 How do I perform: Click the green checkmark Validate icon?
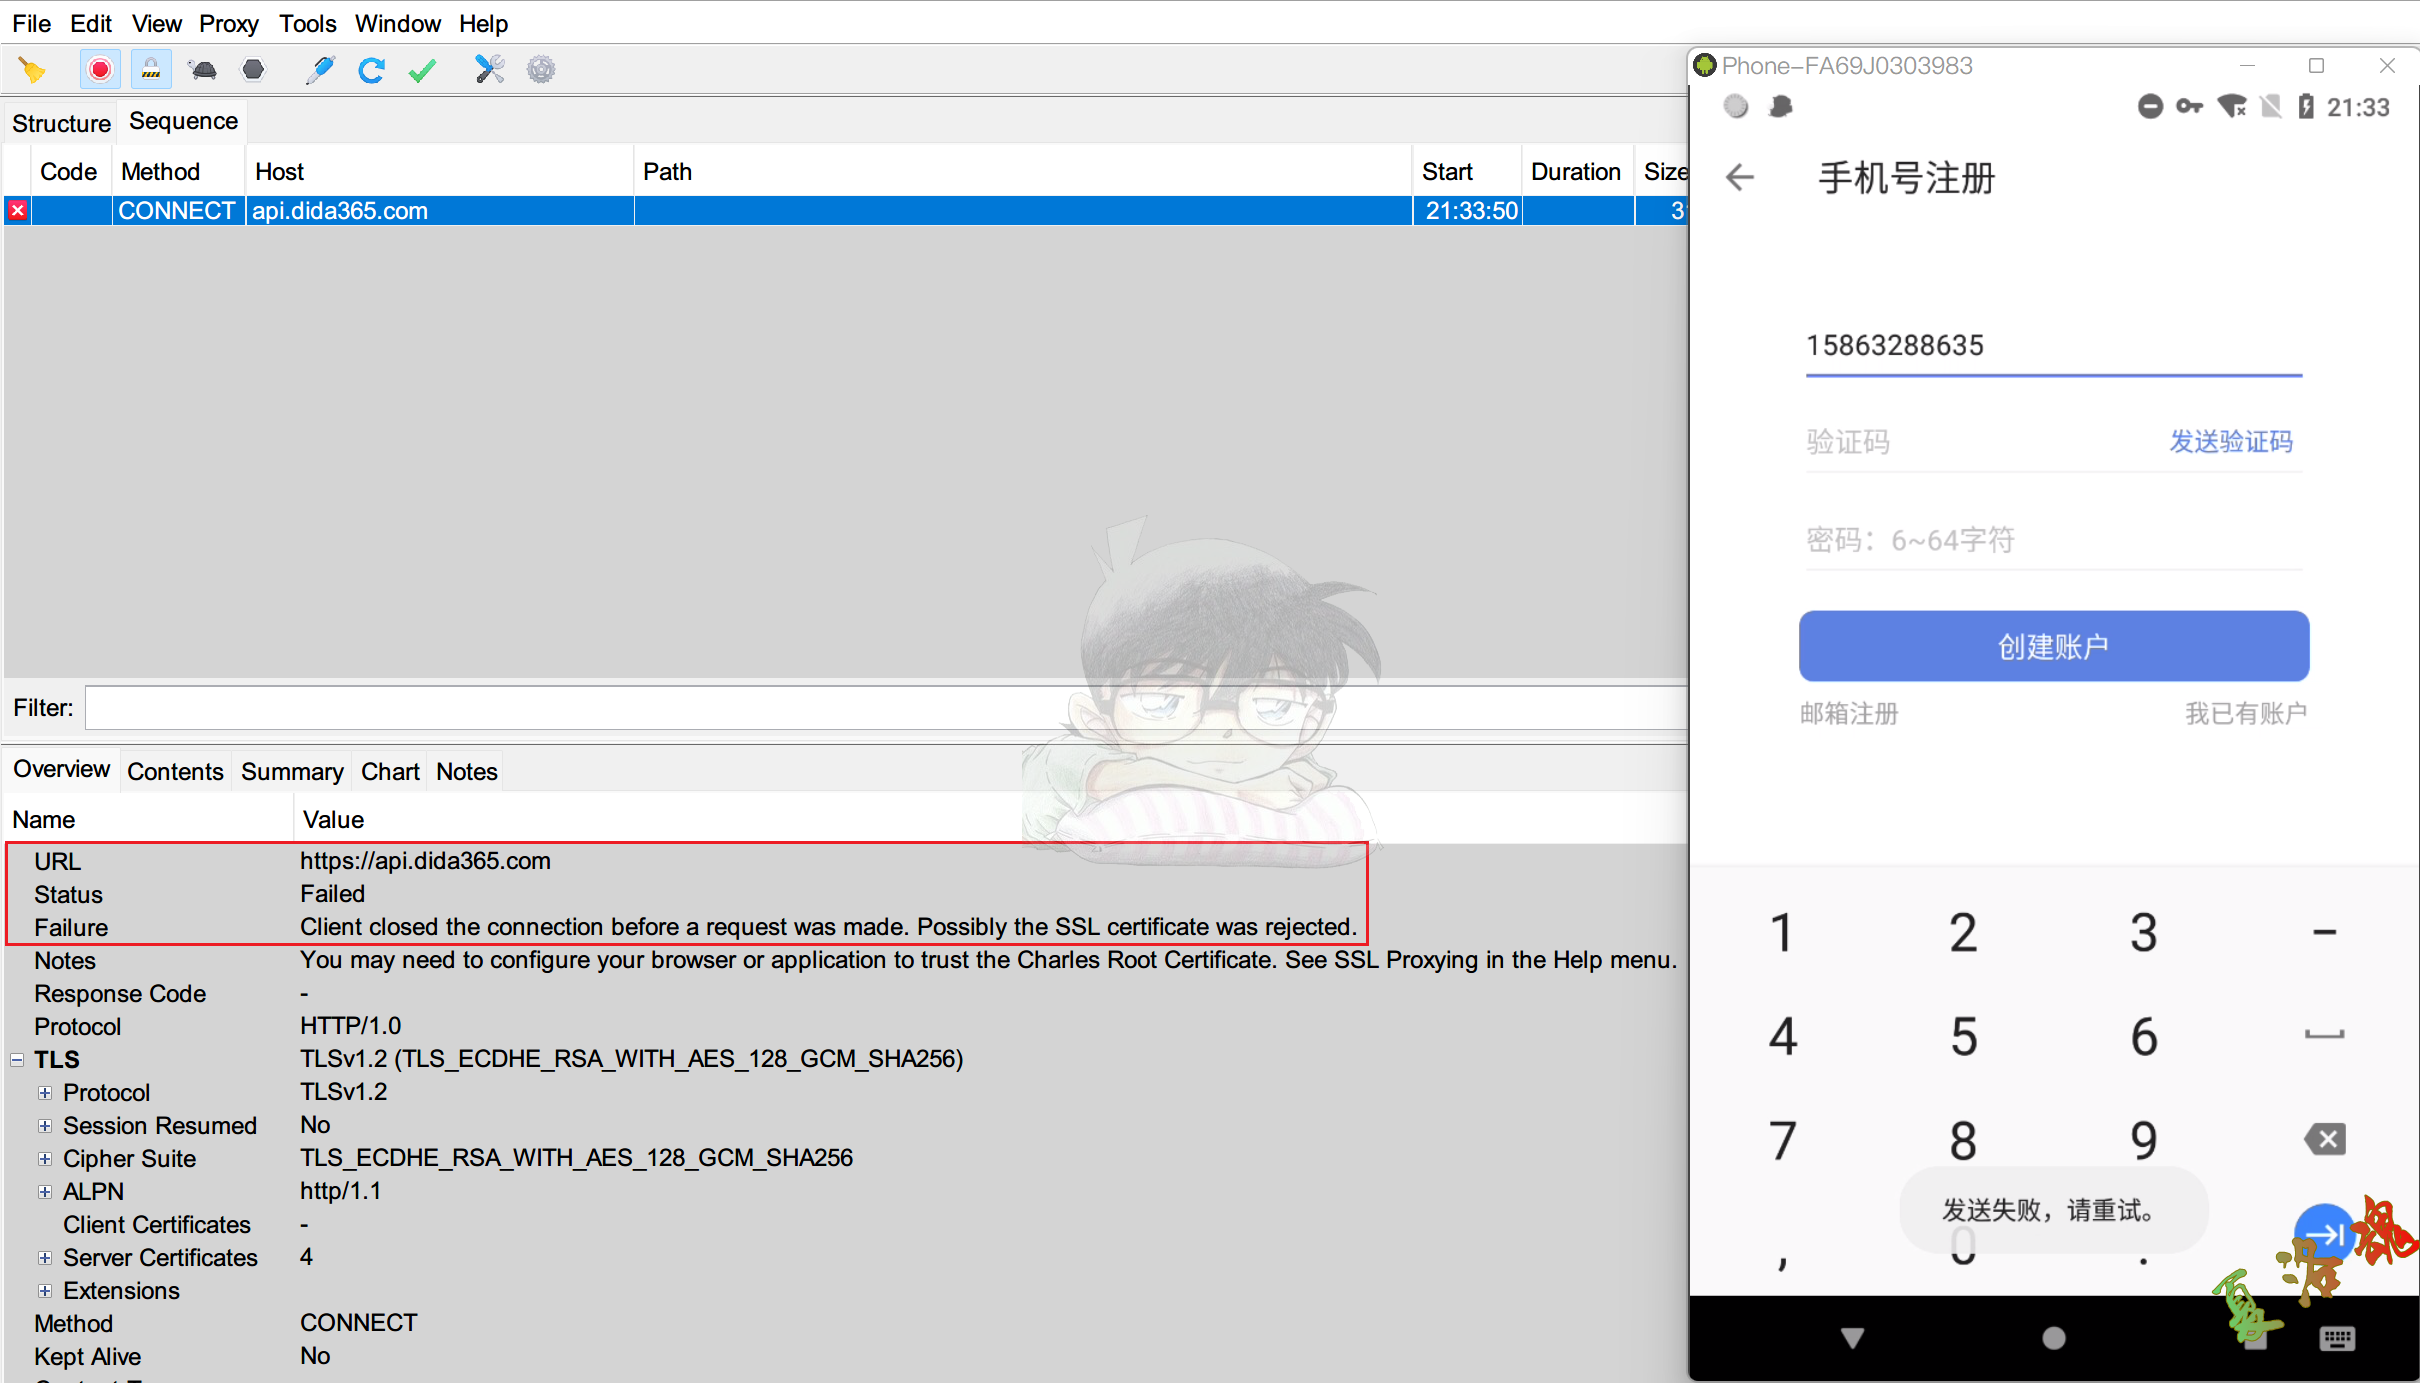click(x=423, y=70)
